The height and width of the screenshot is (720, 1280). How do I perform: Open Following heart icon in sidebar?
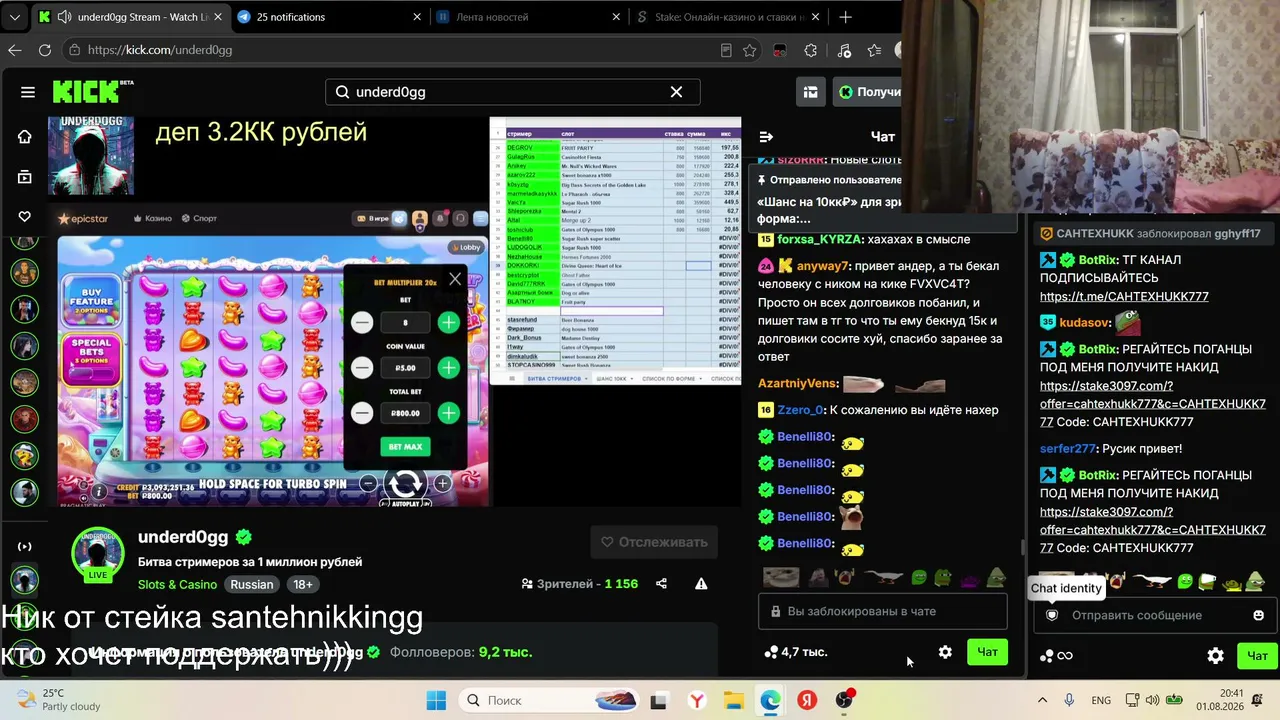tap(25, 216)
